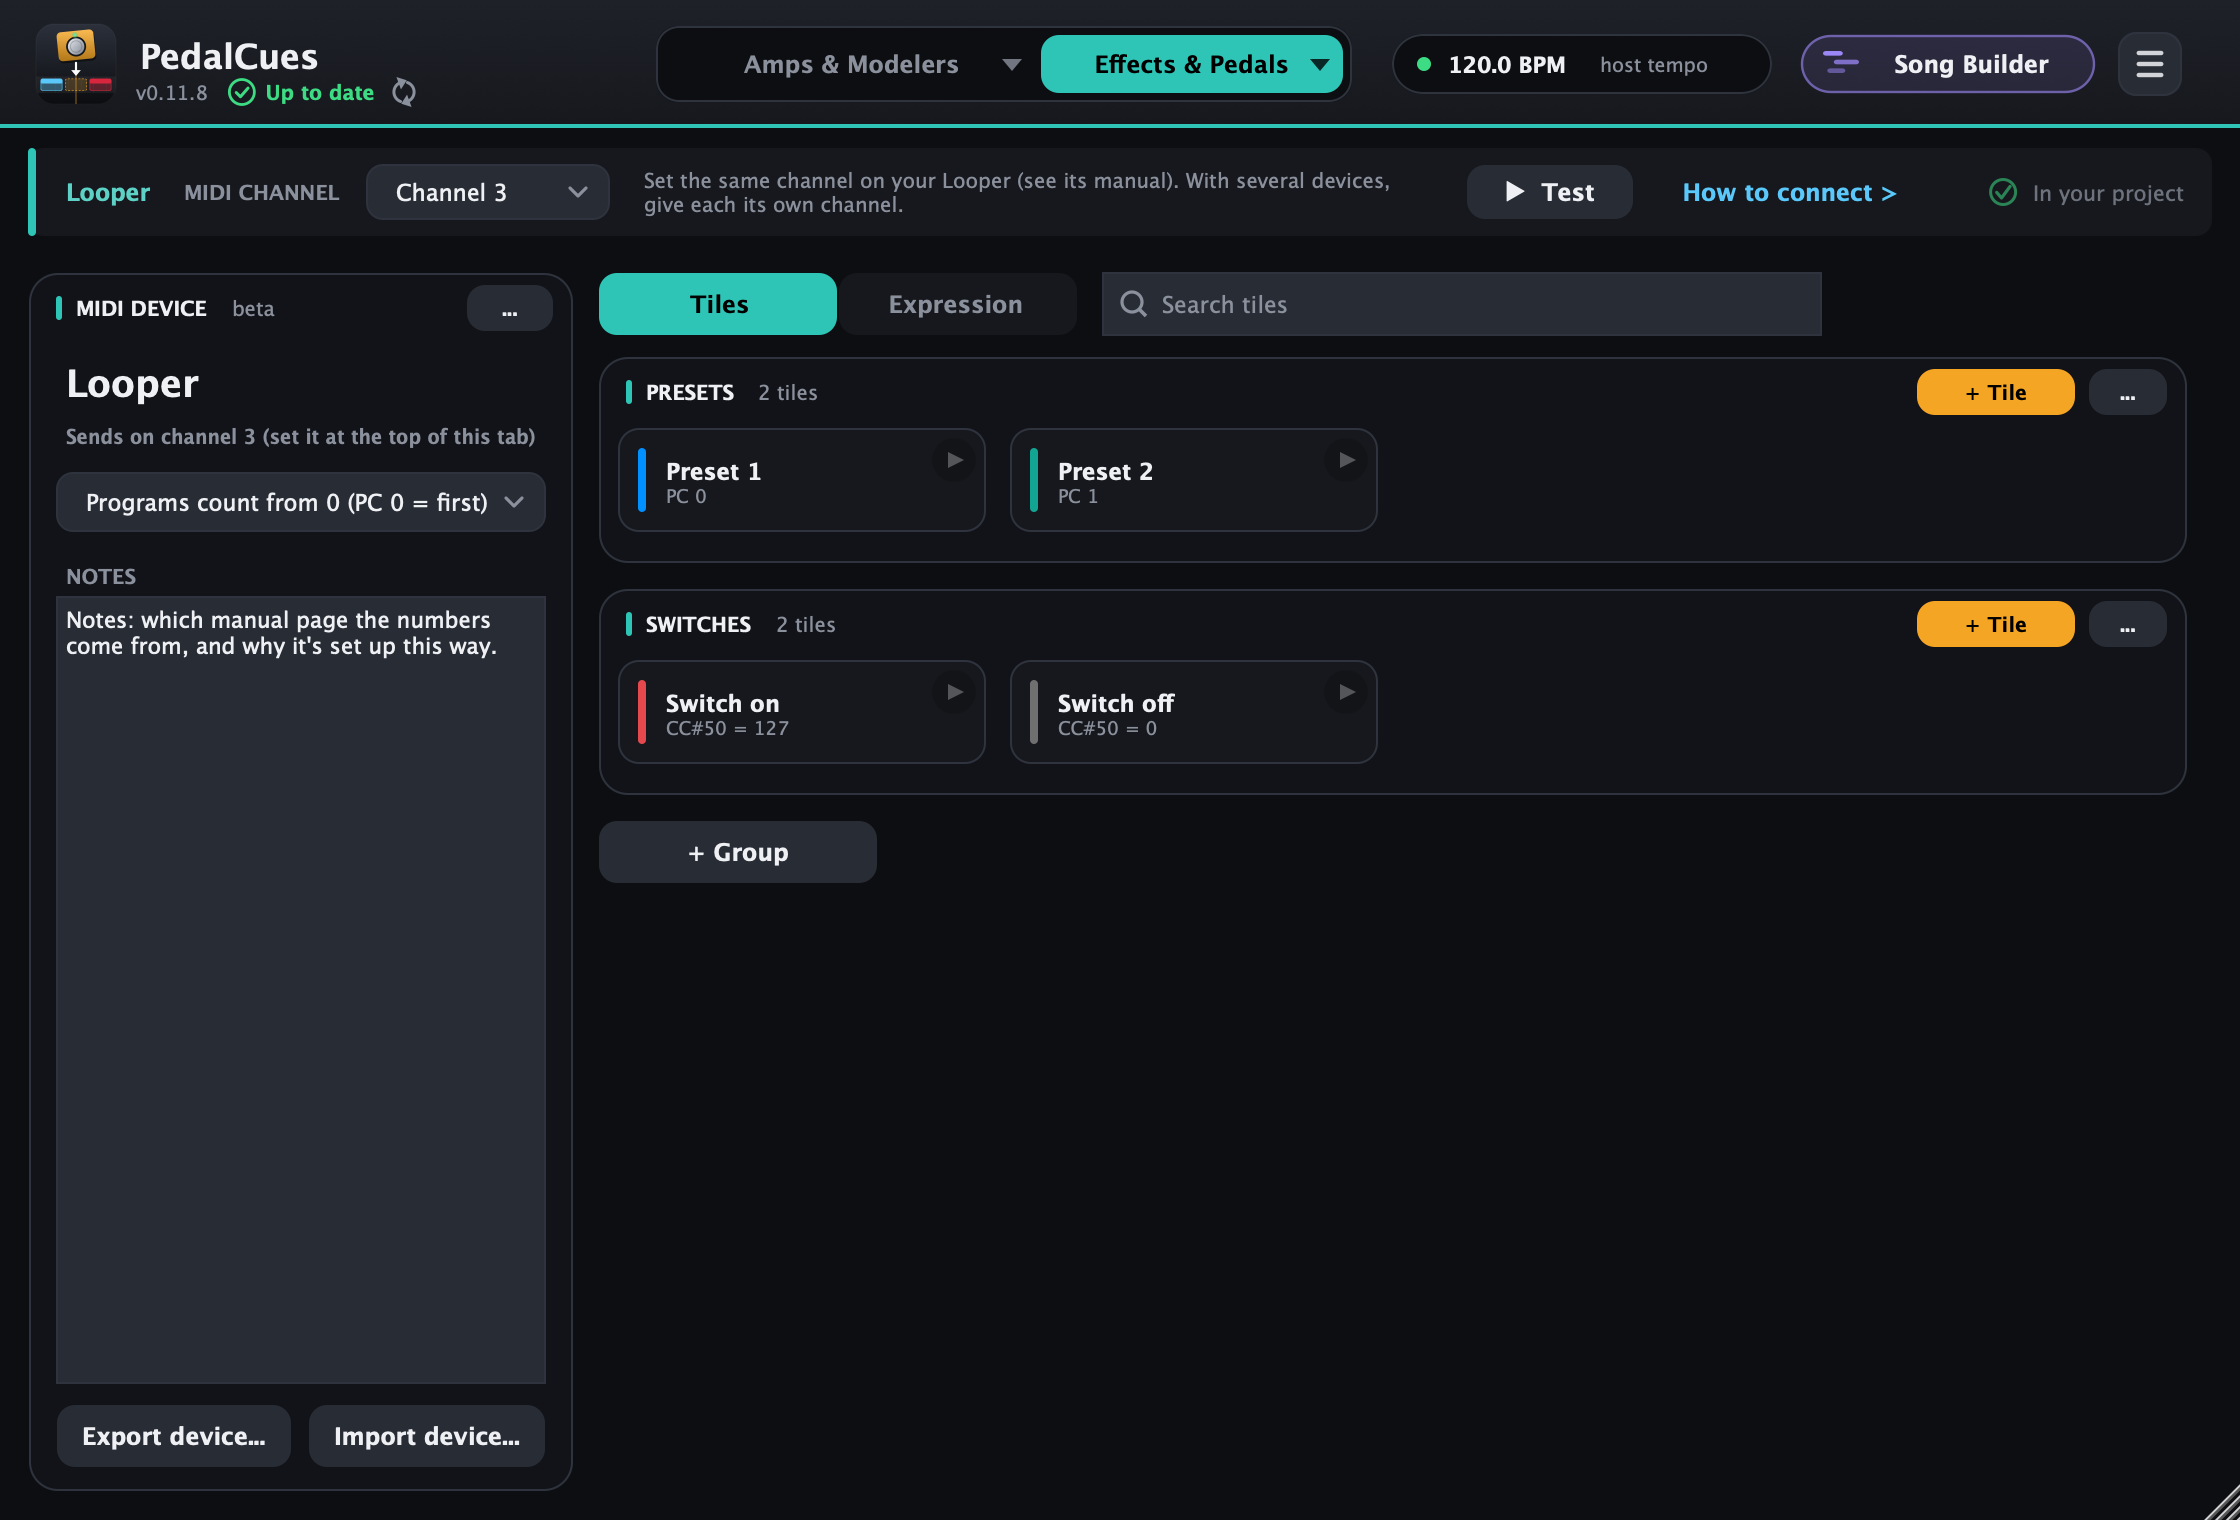
Task: Switch to the Tiles tab
Action: click(x=718, y=304)
